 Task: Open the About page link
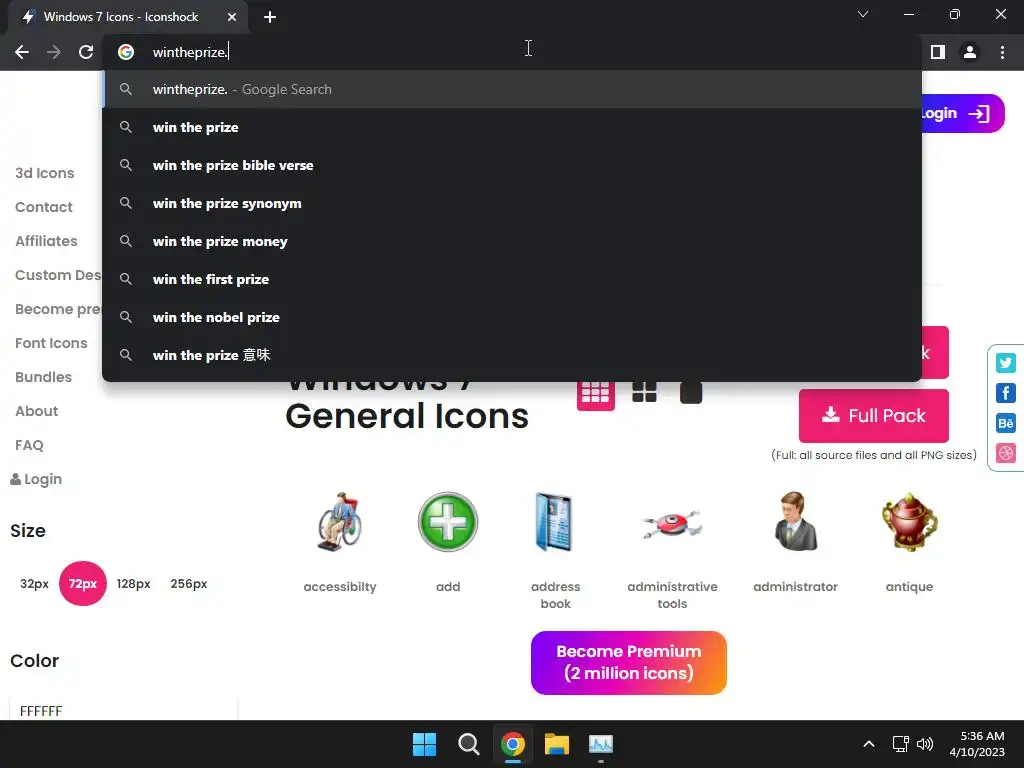[37, 411]
